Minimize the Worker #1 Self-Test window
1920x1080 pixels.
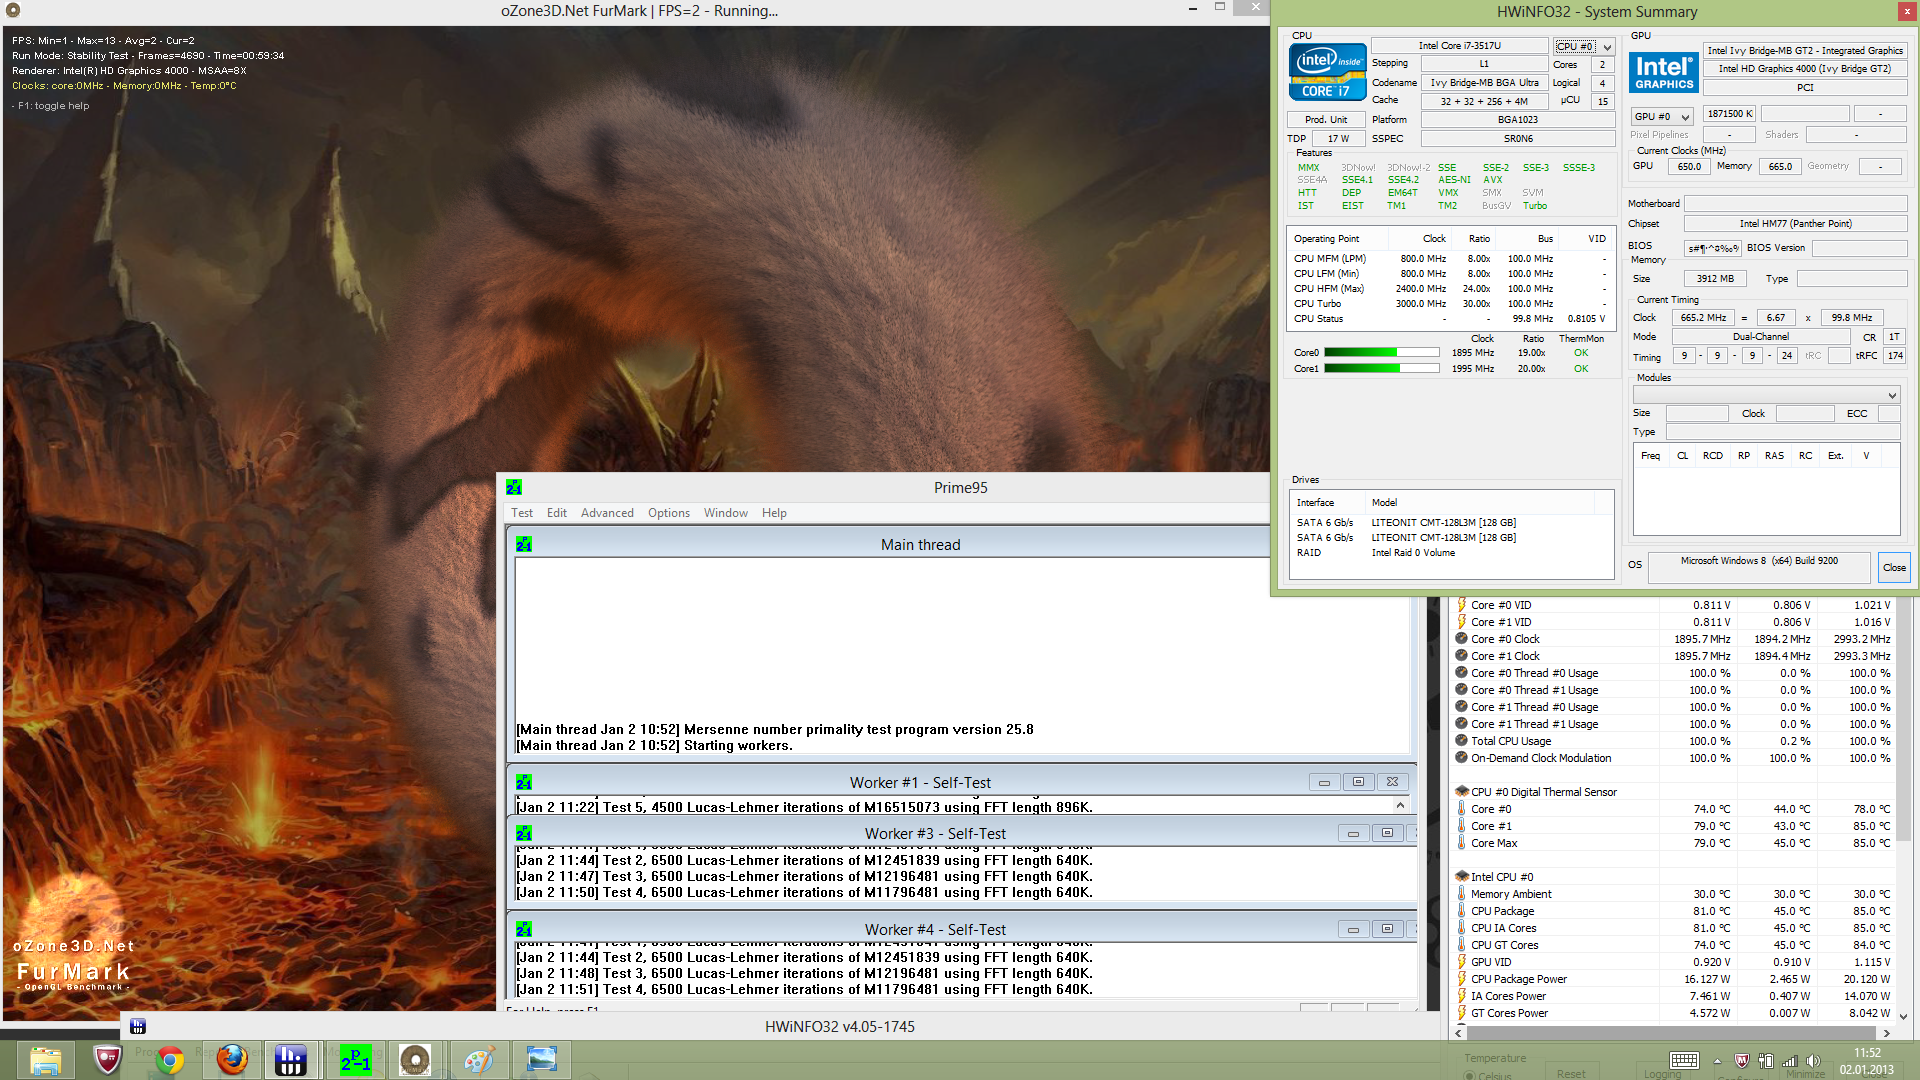pos(1324,782)
